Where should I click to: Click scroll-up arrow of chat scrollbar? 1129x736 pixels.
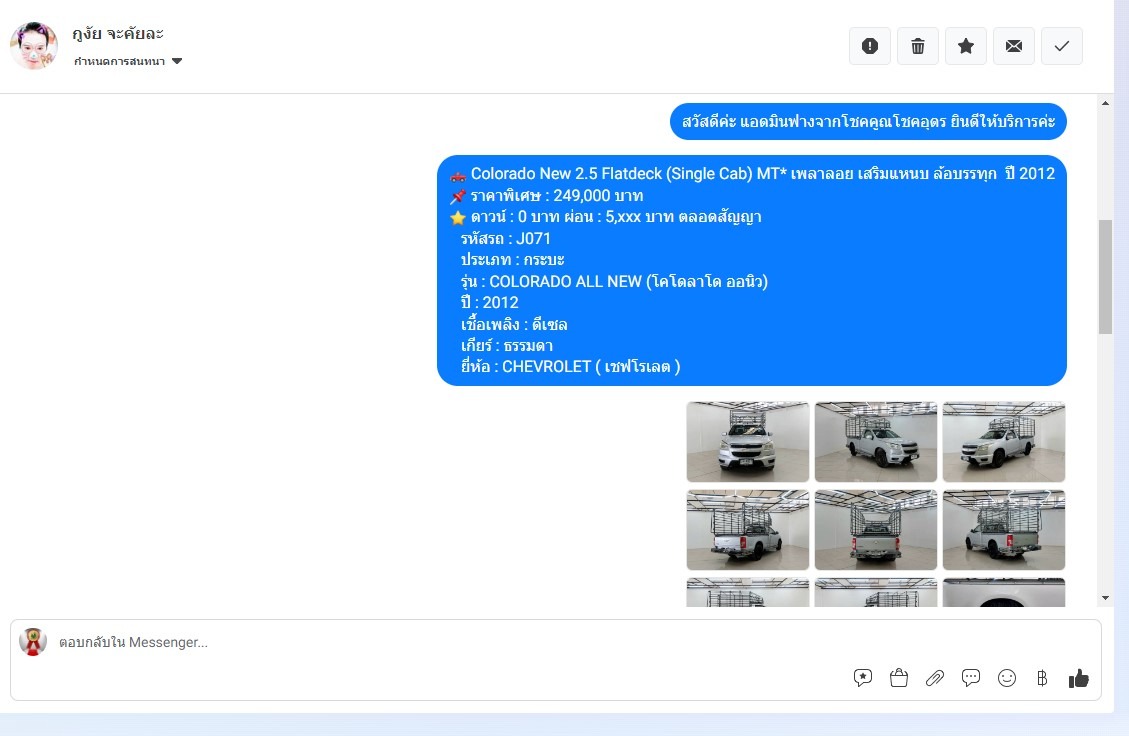(1105, 103)
